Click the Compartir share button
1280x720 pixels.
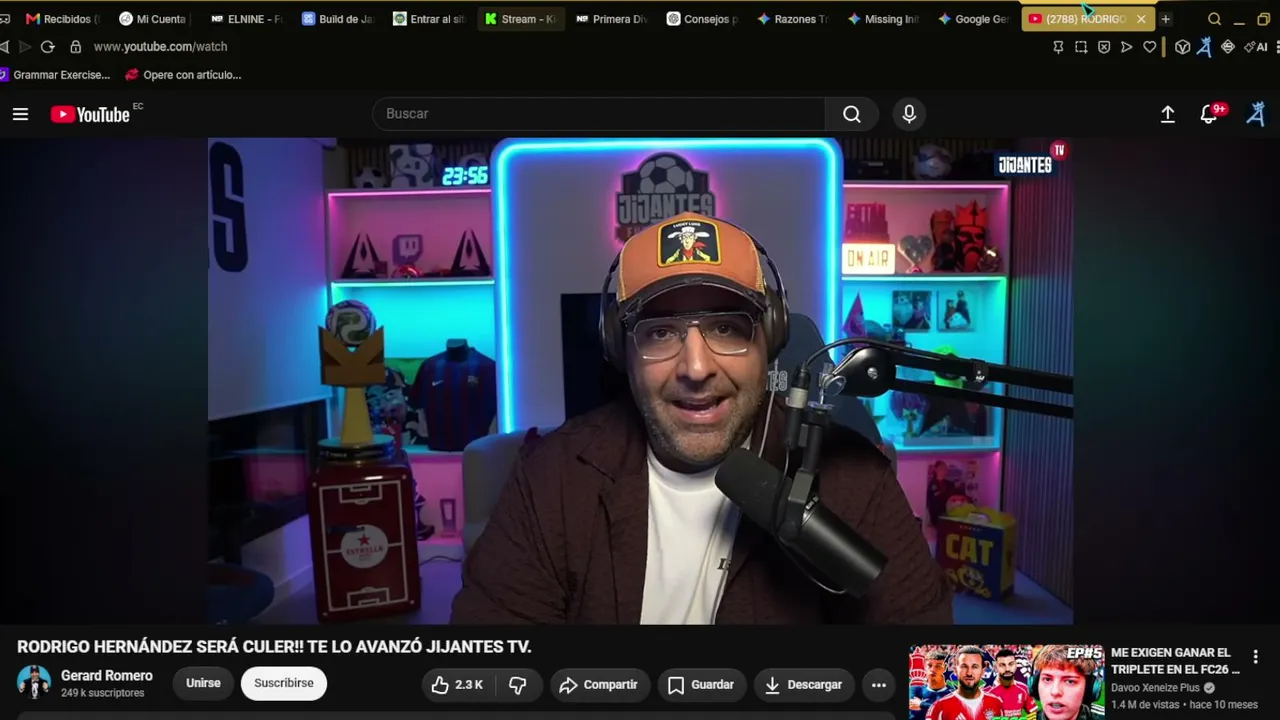[598, 685]
